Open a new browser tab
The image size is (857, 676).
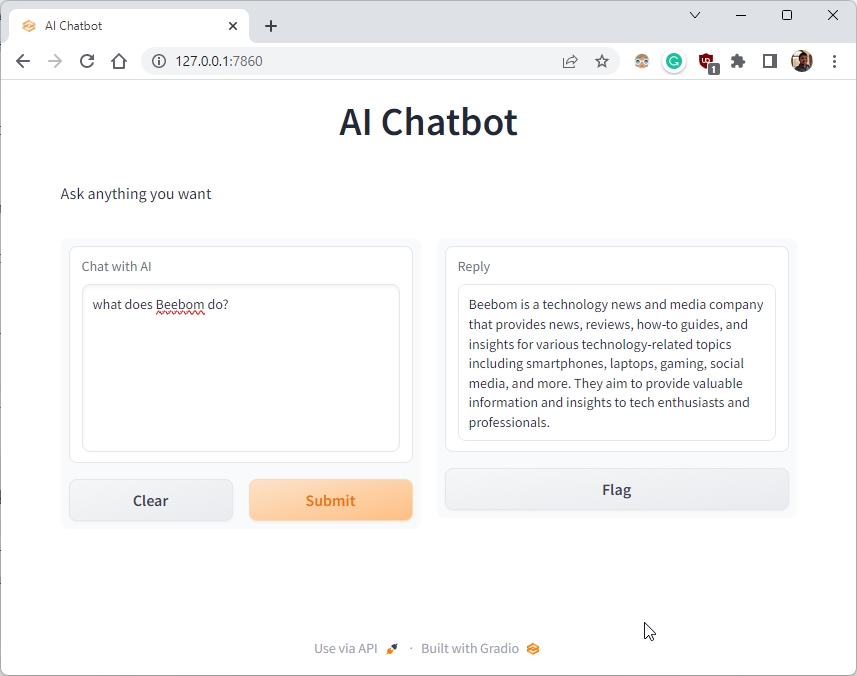pyautogui.click(x=270, y=25)
